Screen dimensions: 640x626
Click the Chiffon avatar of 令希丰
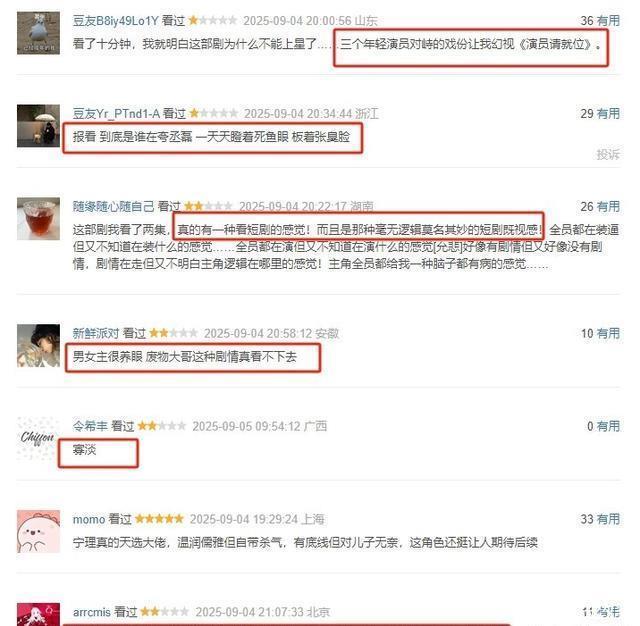[38, 439]
